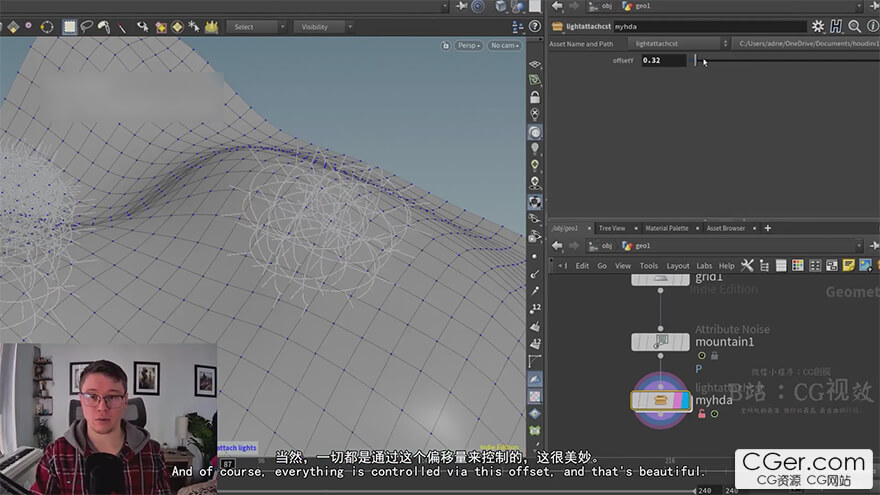
Task: Go back in network editor navigation
Action: tap(557, 246)
